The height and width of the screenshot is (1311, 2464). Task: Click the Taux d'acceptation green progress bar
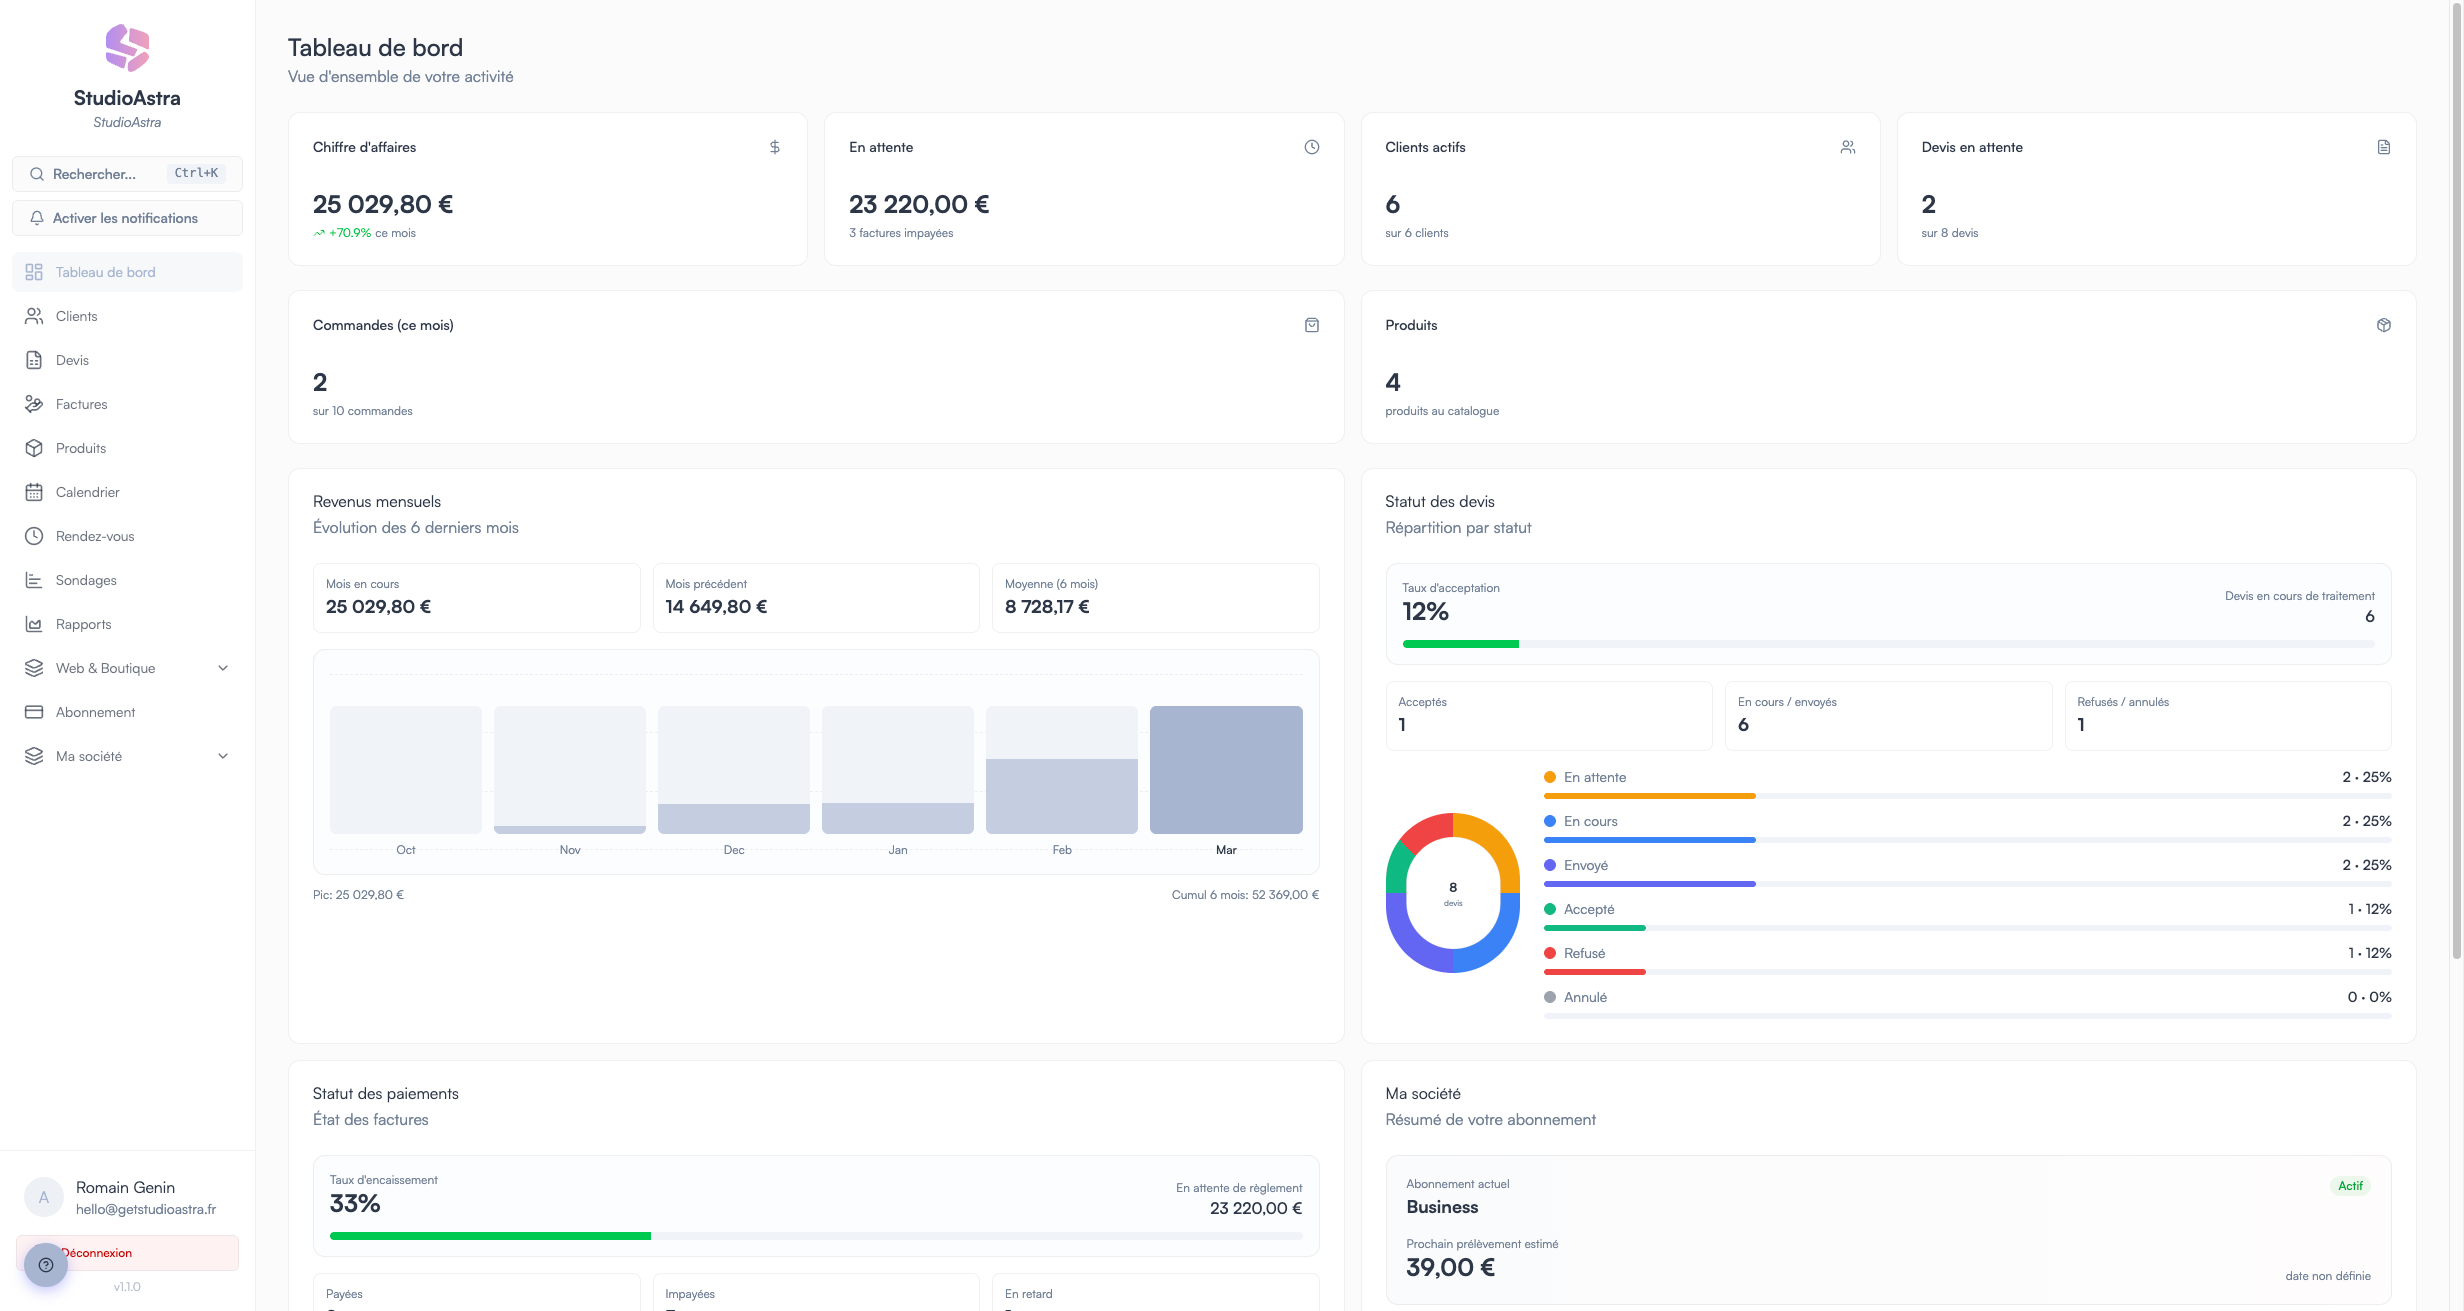[1460, 644]
